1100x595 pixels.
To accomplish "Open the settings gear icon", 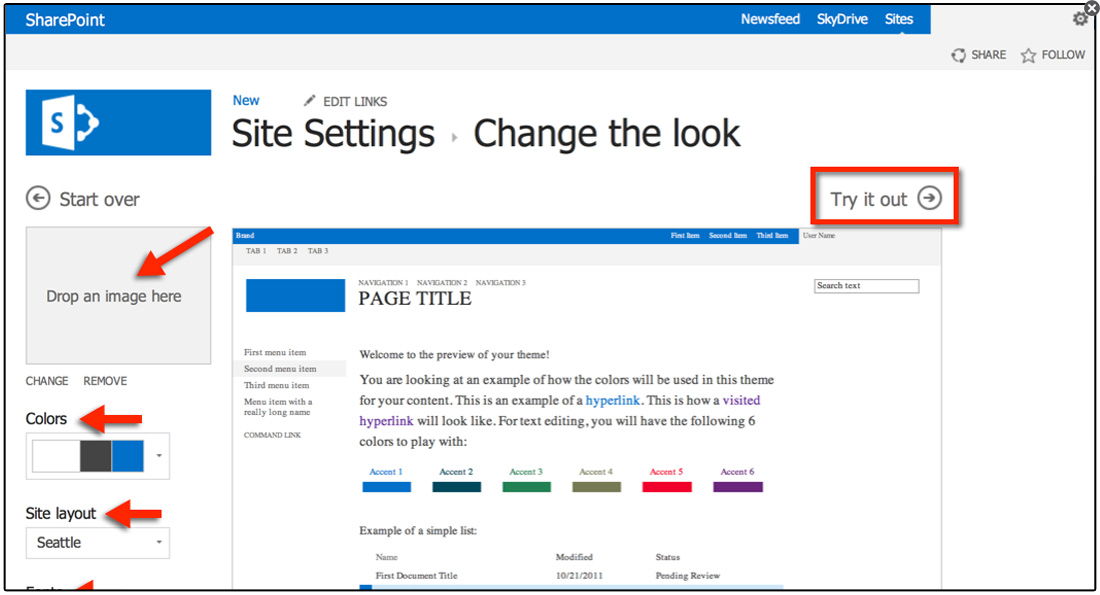I will point(1080,19).
